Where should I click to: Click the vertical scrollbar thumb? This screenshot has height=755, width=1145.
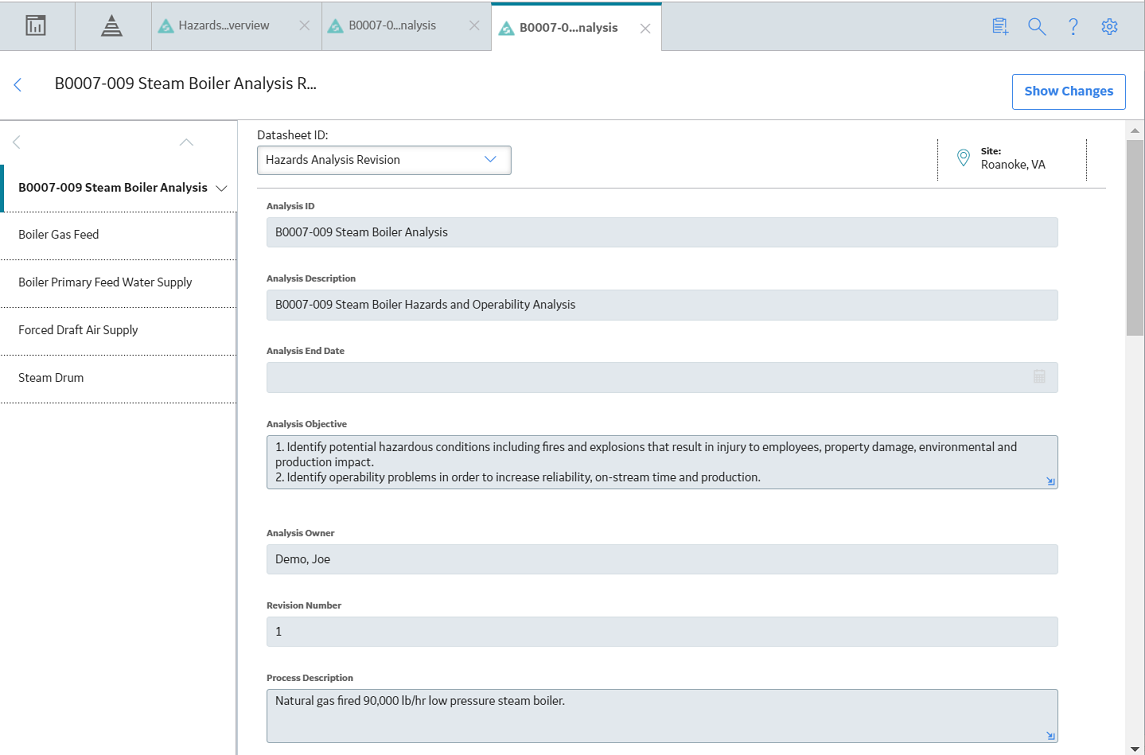1135,237
